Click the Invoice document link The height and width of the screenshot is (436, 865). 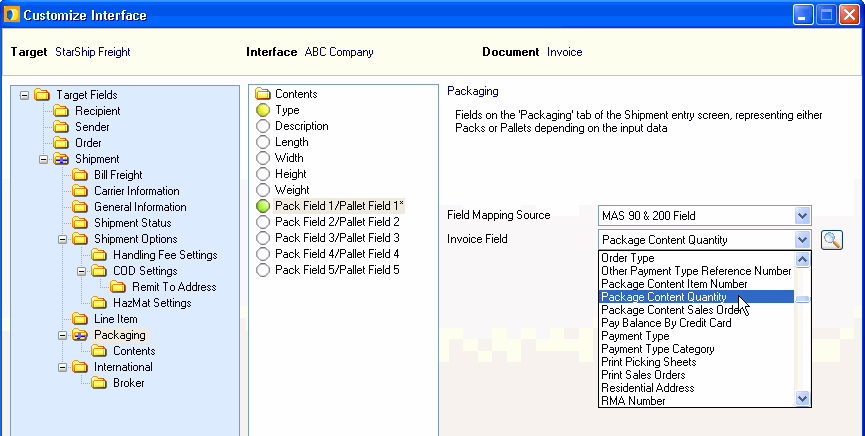564,52
